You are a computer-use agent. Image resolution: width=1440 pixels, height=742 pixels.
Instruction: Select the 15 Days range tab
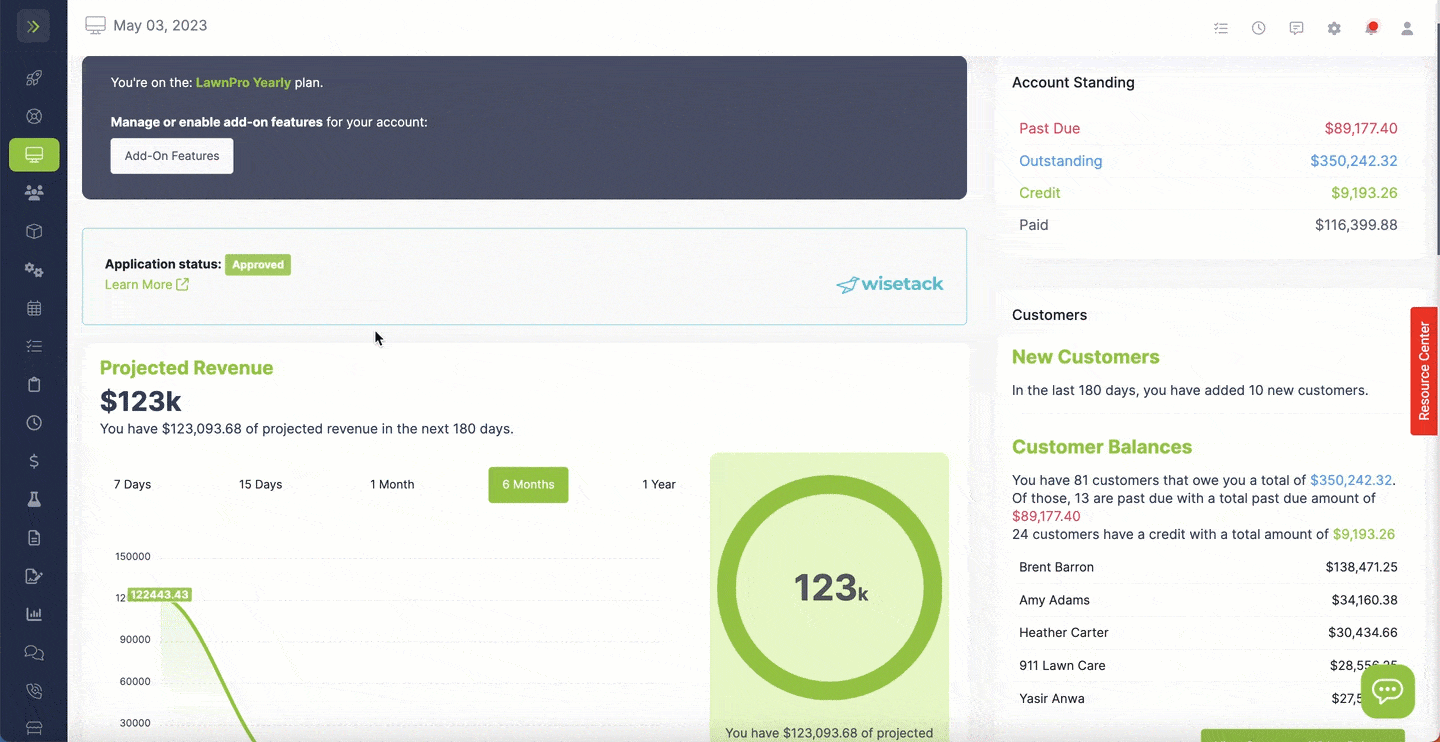(260, 485)
